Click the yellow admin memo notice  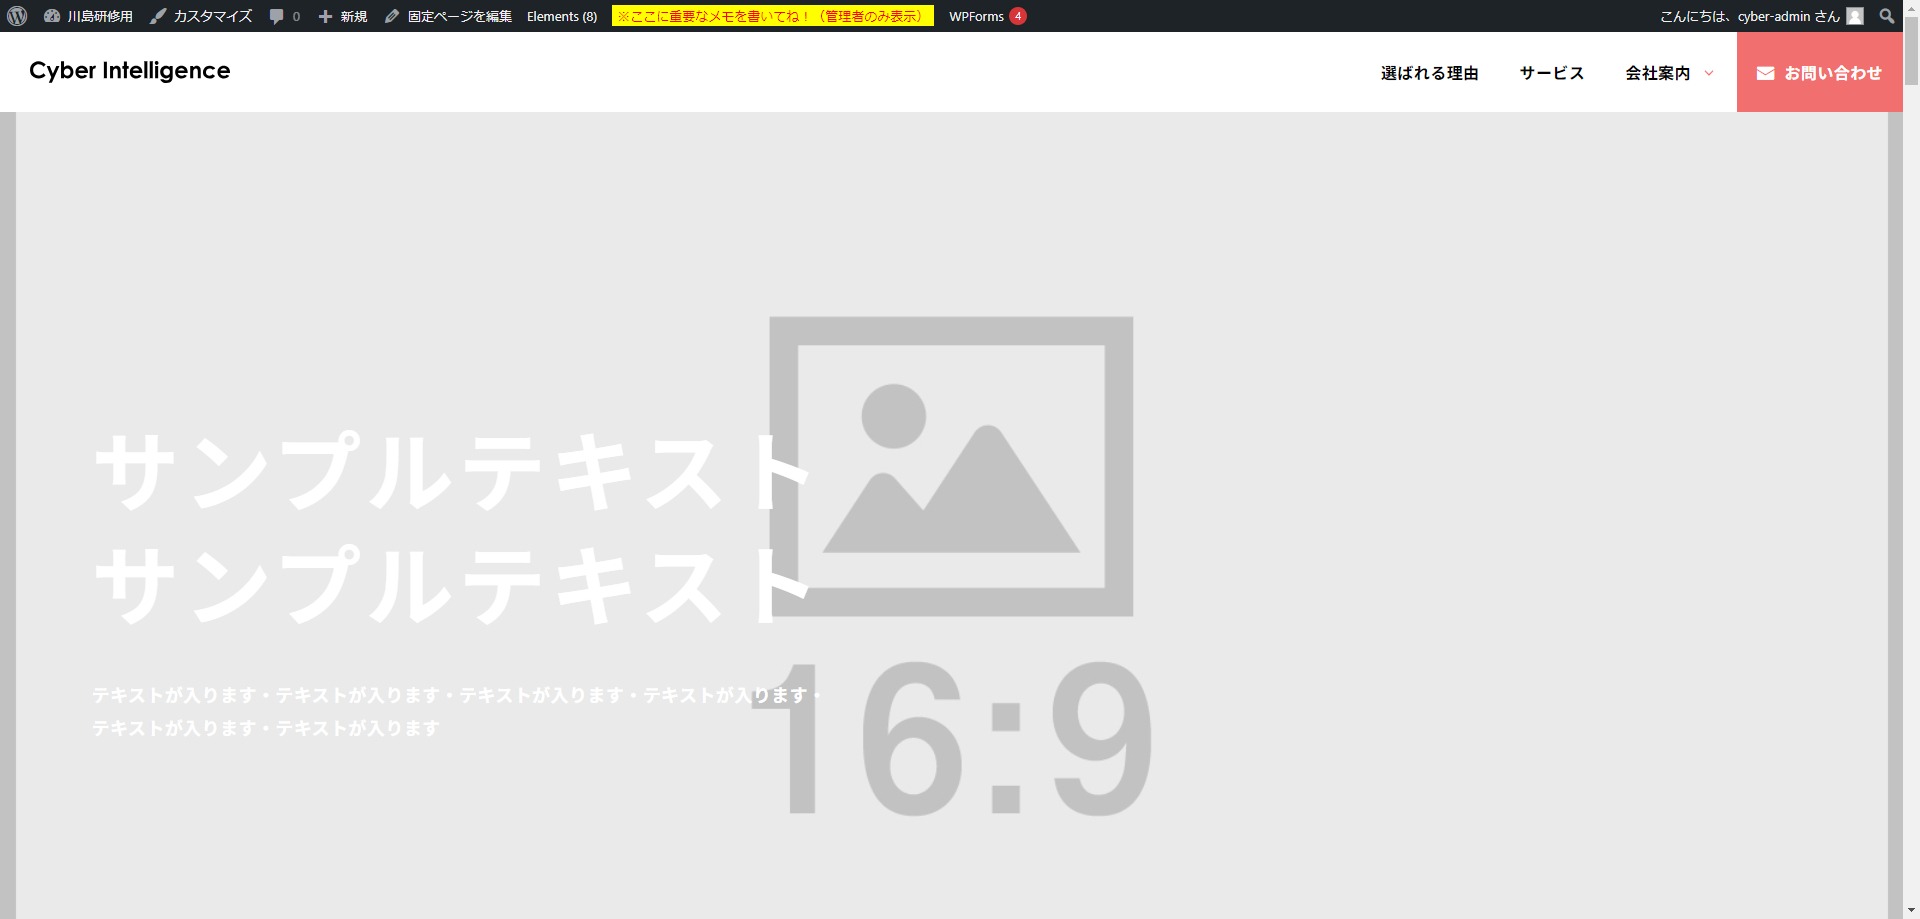(x=772, y=16)
